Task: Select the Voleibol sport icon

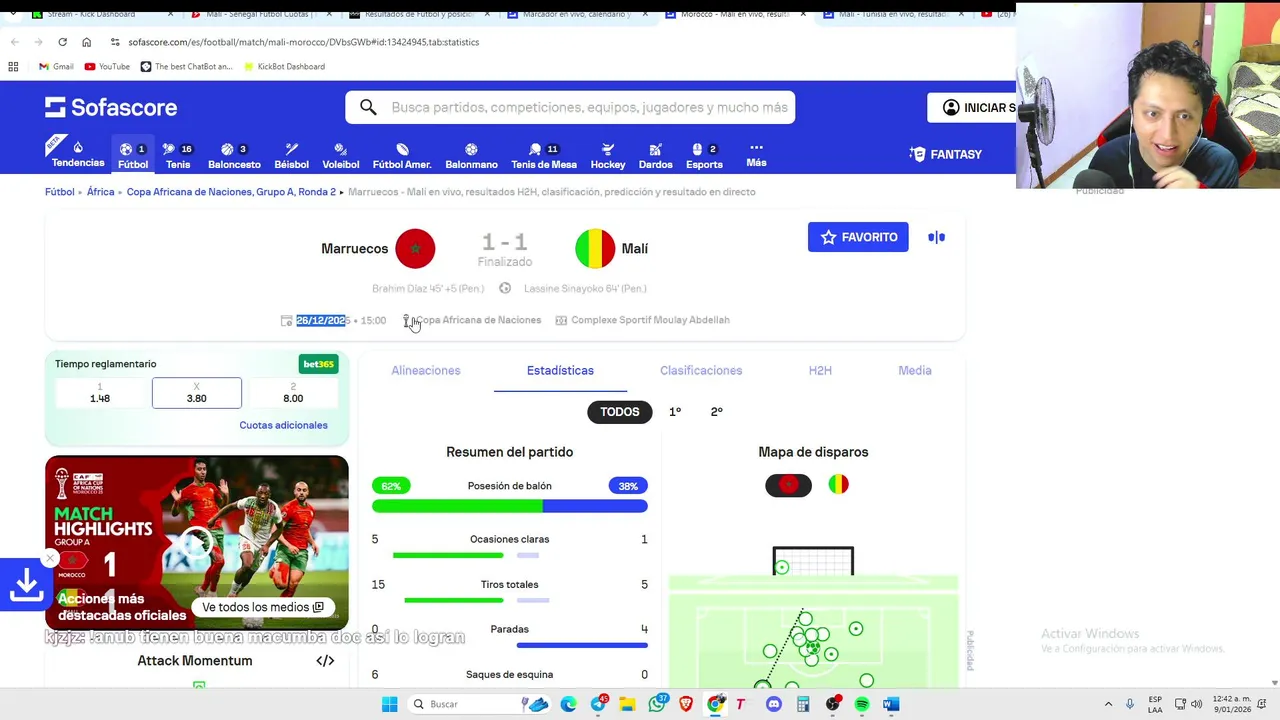Action: point(340,154)
